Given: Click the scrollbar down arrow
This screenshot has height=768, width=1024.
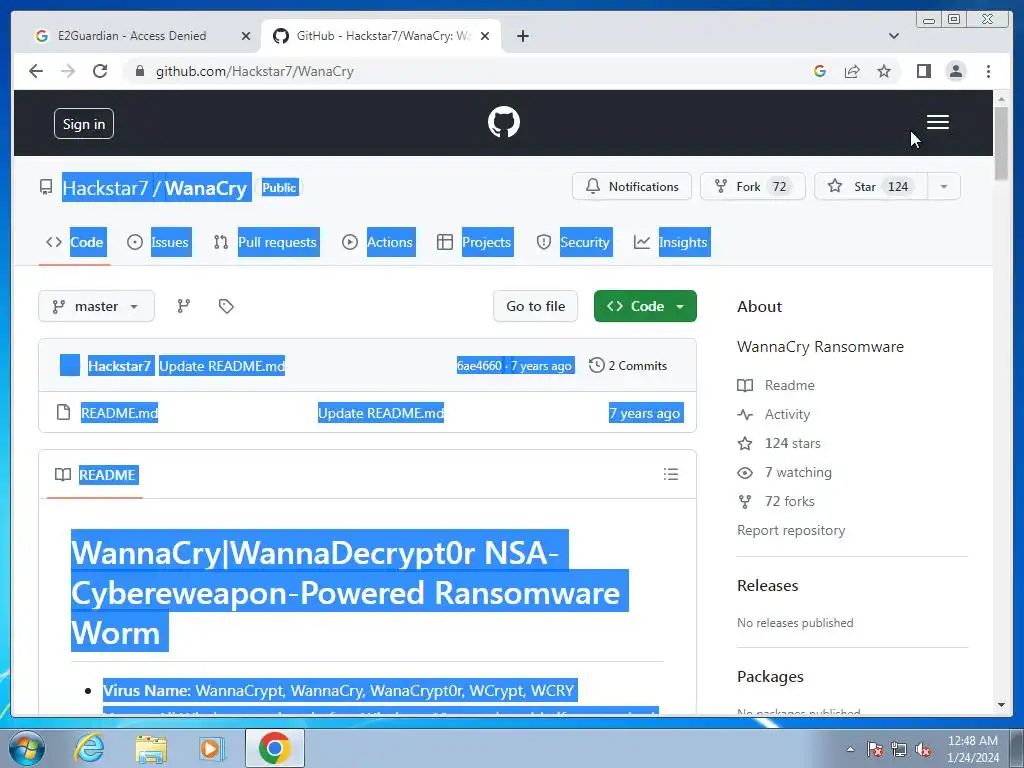Looking at the screenshot, I should [x=1001, y=705].
